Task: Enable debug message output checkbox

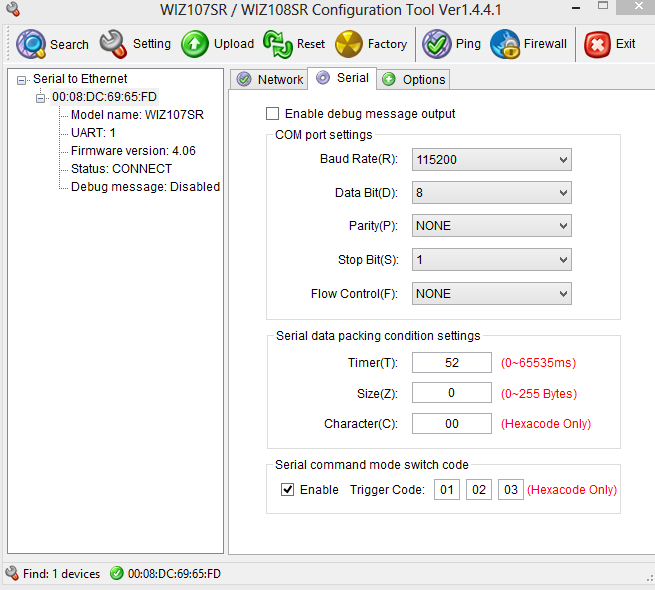Action: (272, 114)
